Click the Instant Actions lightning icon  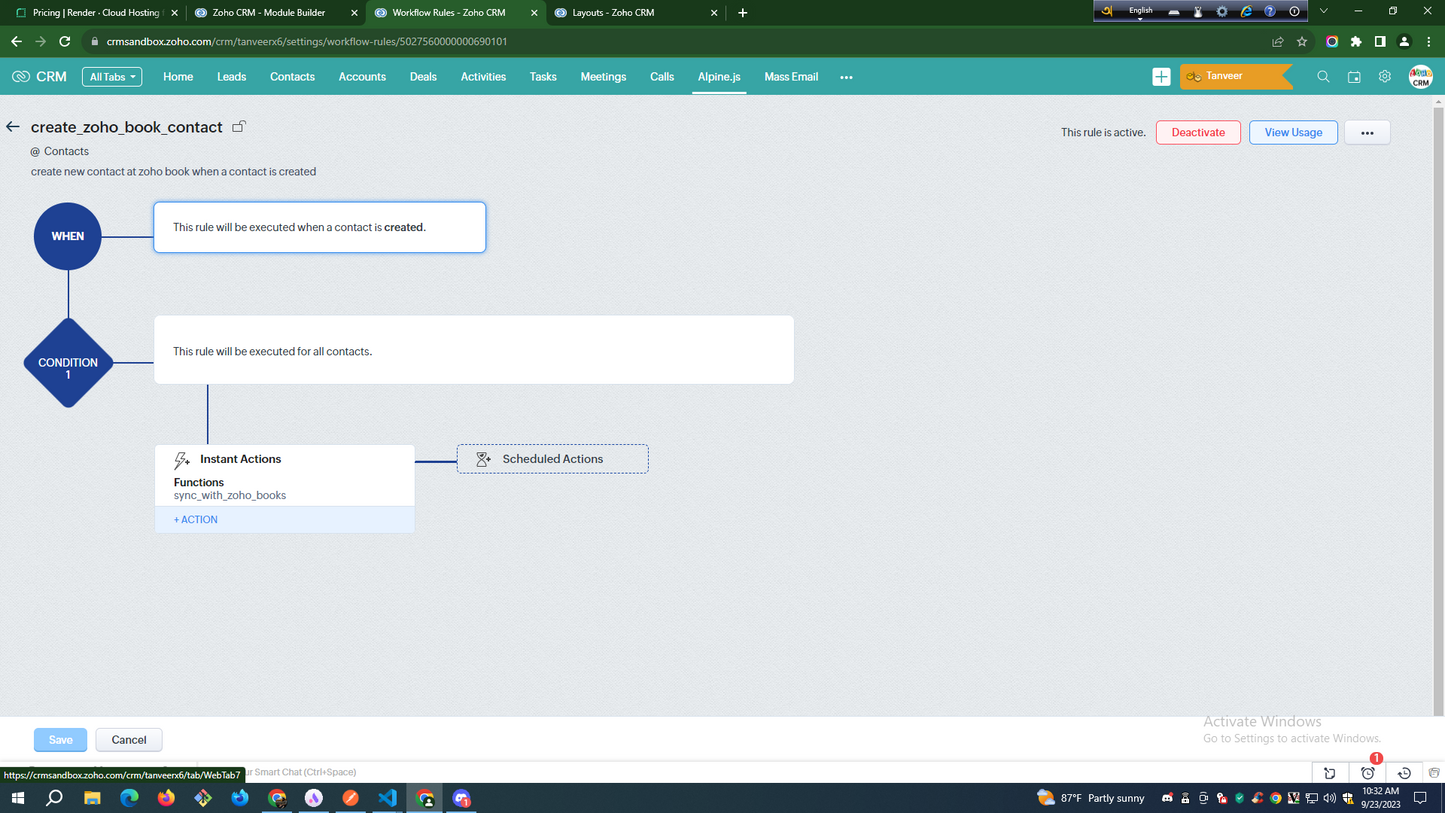pyautogui.click(x=182, y=460)
